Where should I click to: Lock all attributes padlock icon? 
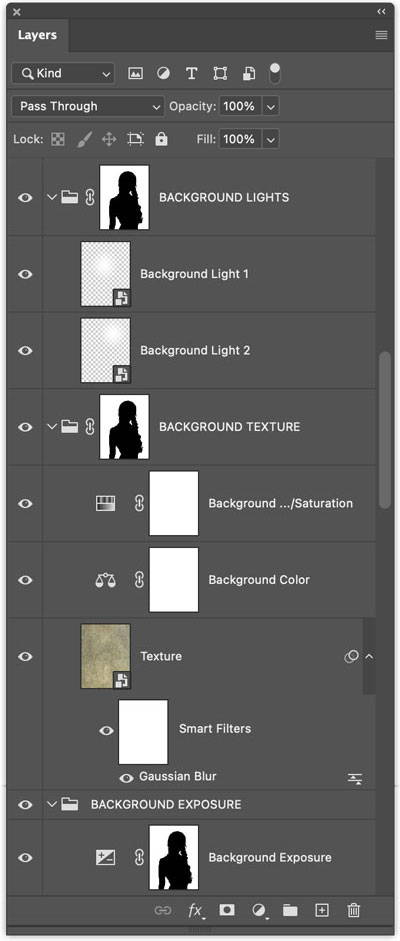(161, 139)
